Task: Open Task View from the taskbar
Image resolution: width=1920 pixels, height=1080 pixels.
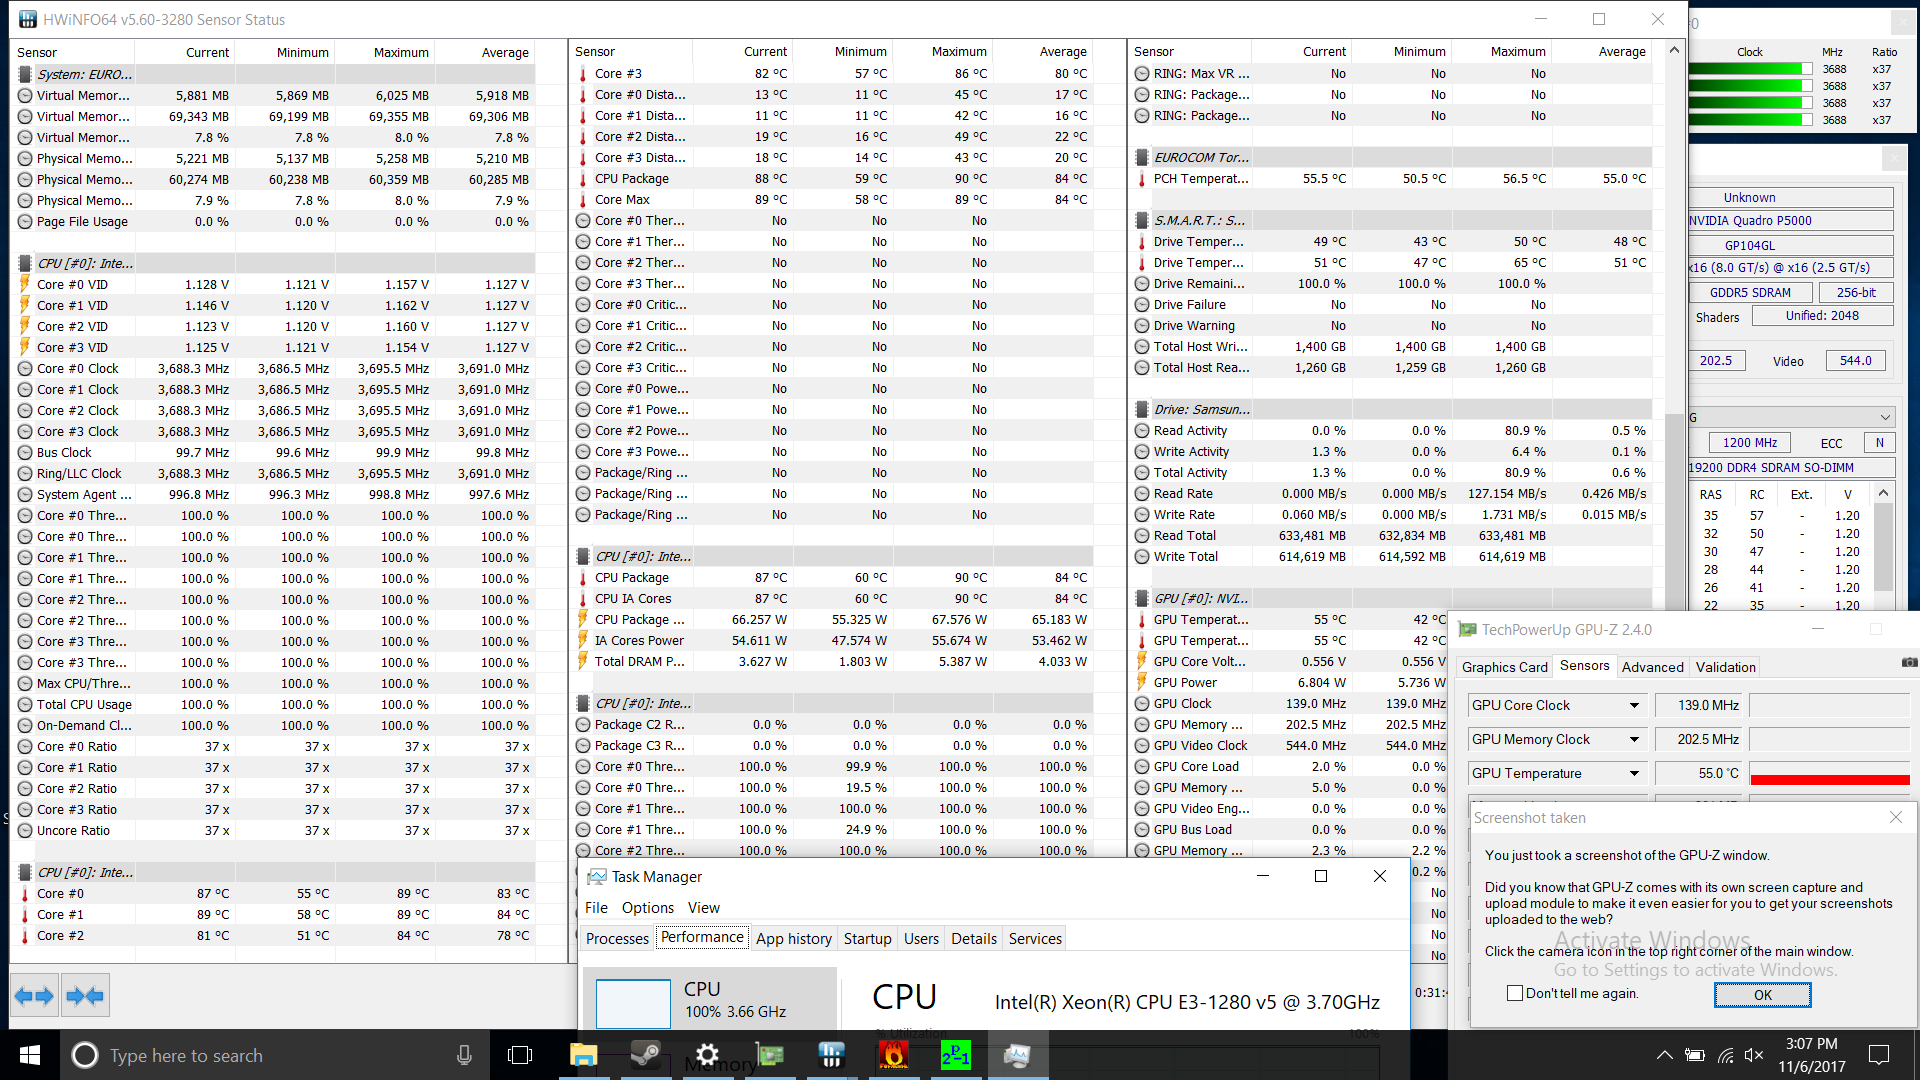Action: coord(520,1055)
